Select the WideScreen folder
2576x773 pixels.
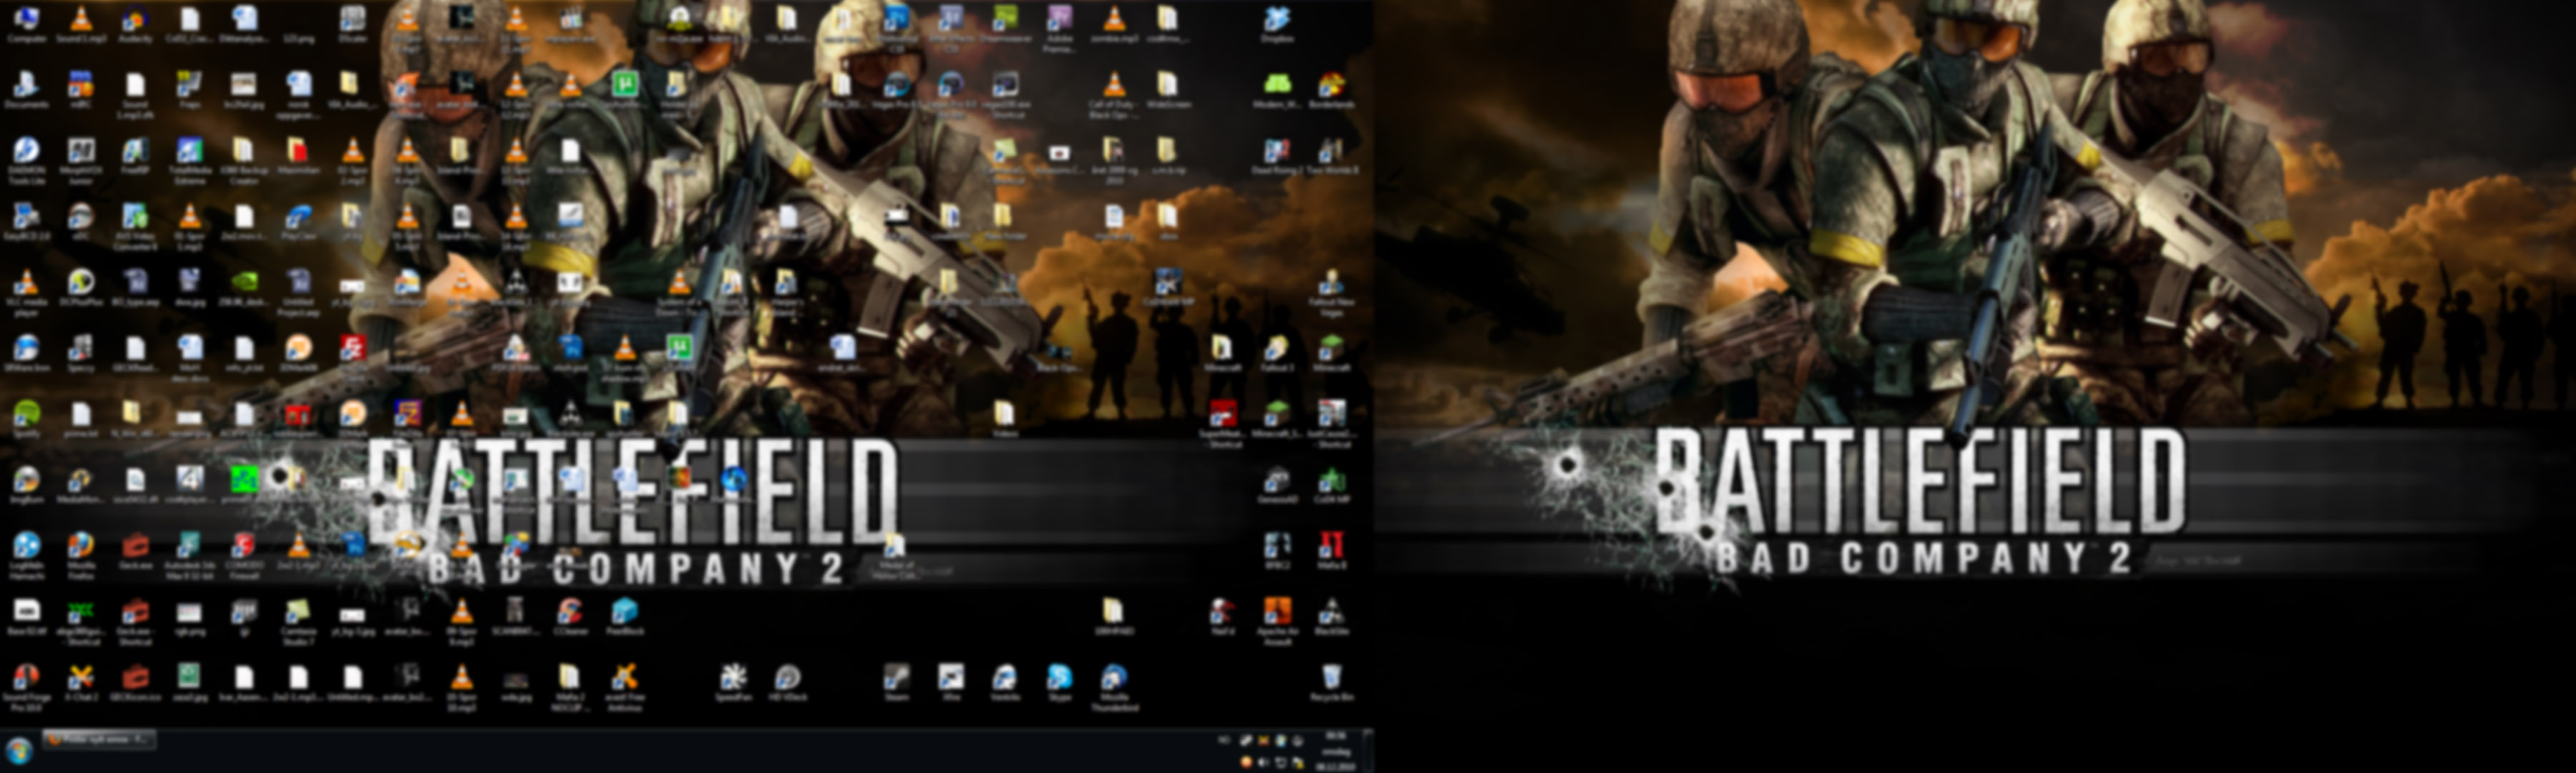[x=1168, y=91]
